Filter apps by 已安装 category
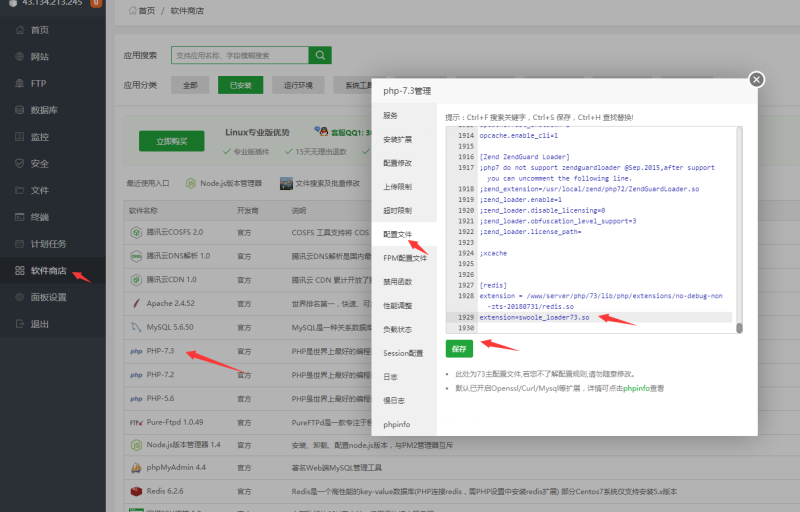Viewport: 800px width, 512px height. coord(240,85)
